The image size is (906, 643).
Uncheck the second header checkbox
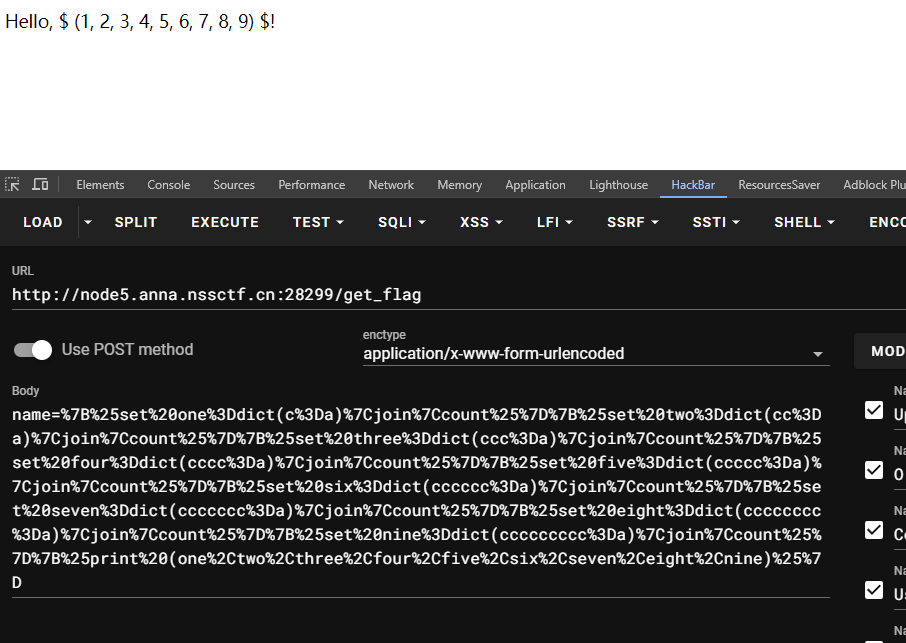pyautogui.click(x=874, y=470)
